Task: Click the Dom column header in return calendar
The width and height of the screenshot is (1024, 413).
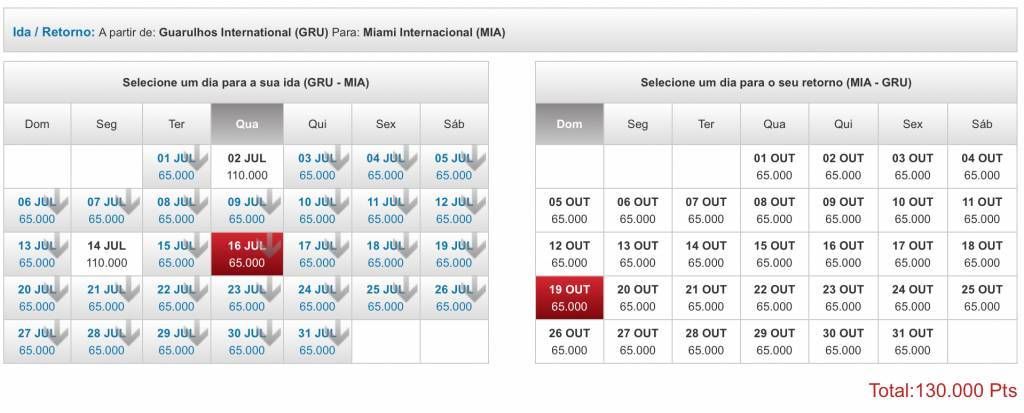Action: point(569,124)
